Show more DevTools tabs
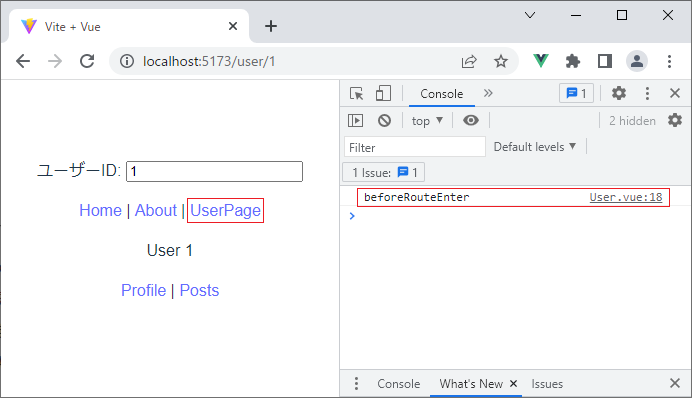 point(488,93)
